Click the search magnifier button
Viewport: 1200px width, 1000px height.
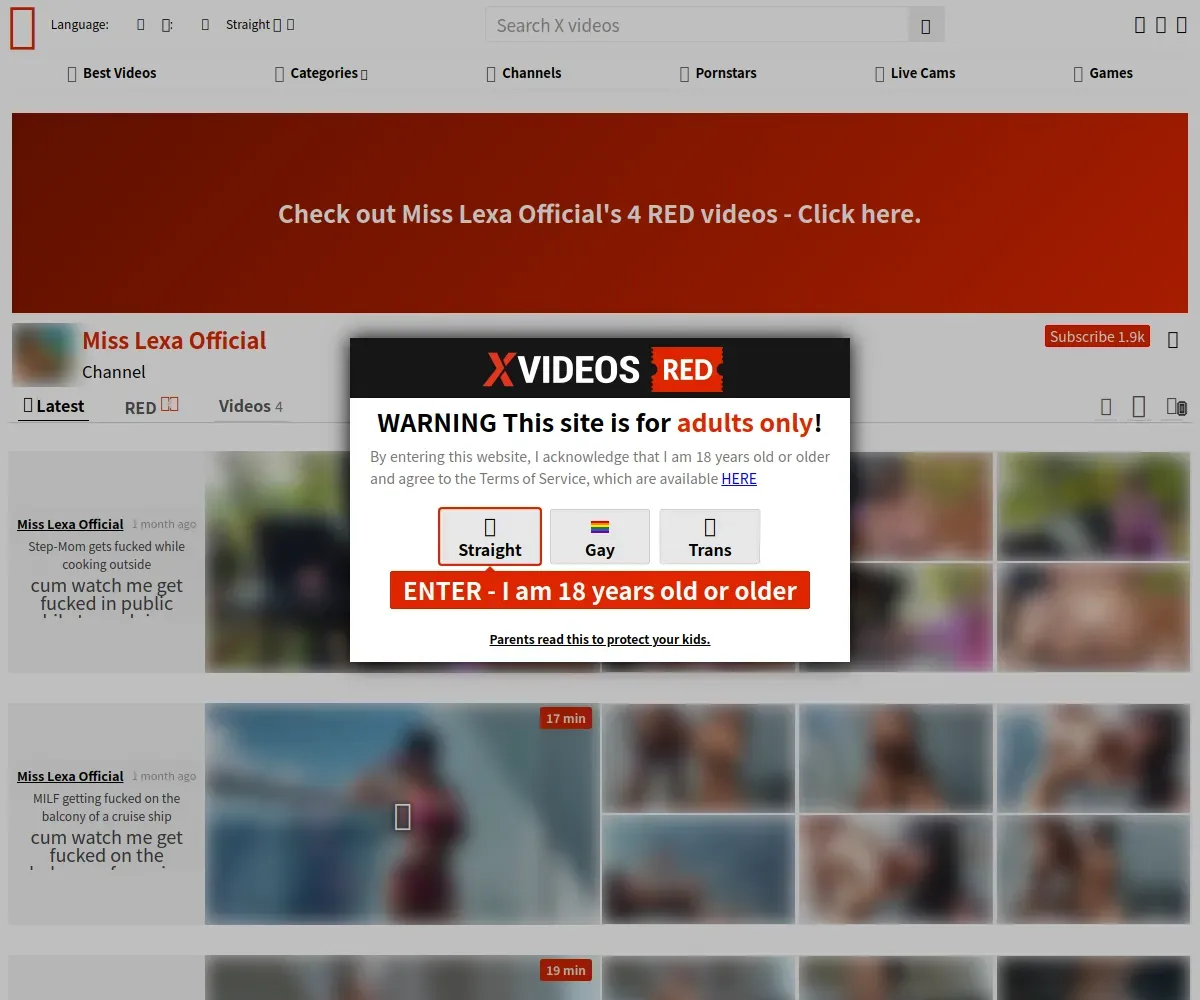pos(926,26)
